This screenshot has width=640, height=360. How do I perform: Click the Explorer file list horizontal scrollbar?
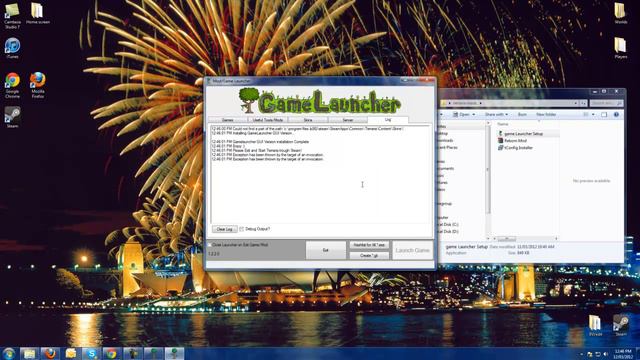pyautogui.click(x=525, y=238)
